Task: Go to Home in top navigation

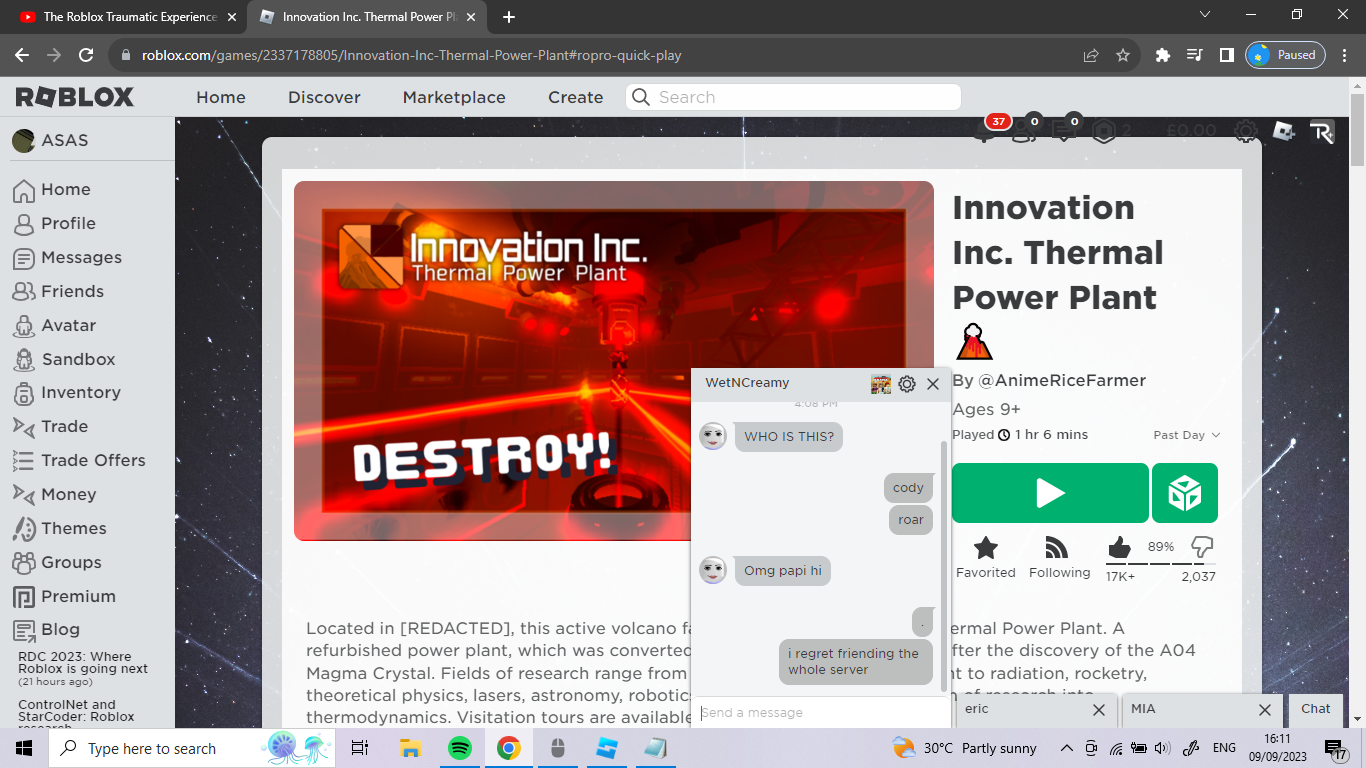Action: click(221, 97)
